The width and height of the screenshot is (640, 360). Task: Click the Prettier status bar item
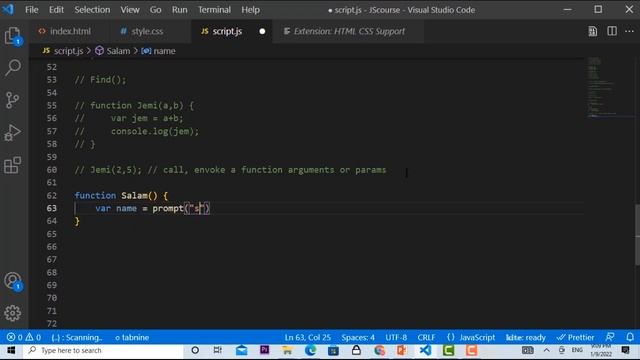point(576,338)
